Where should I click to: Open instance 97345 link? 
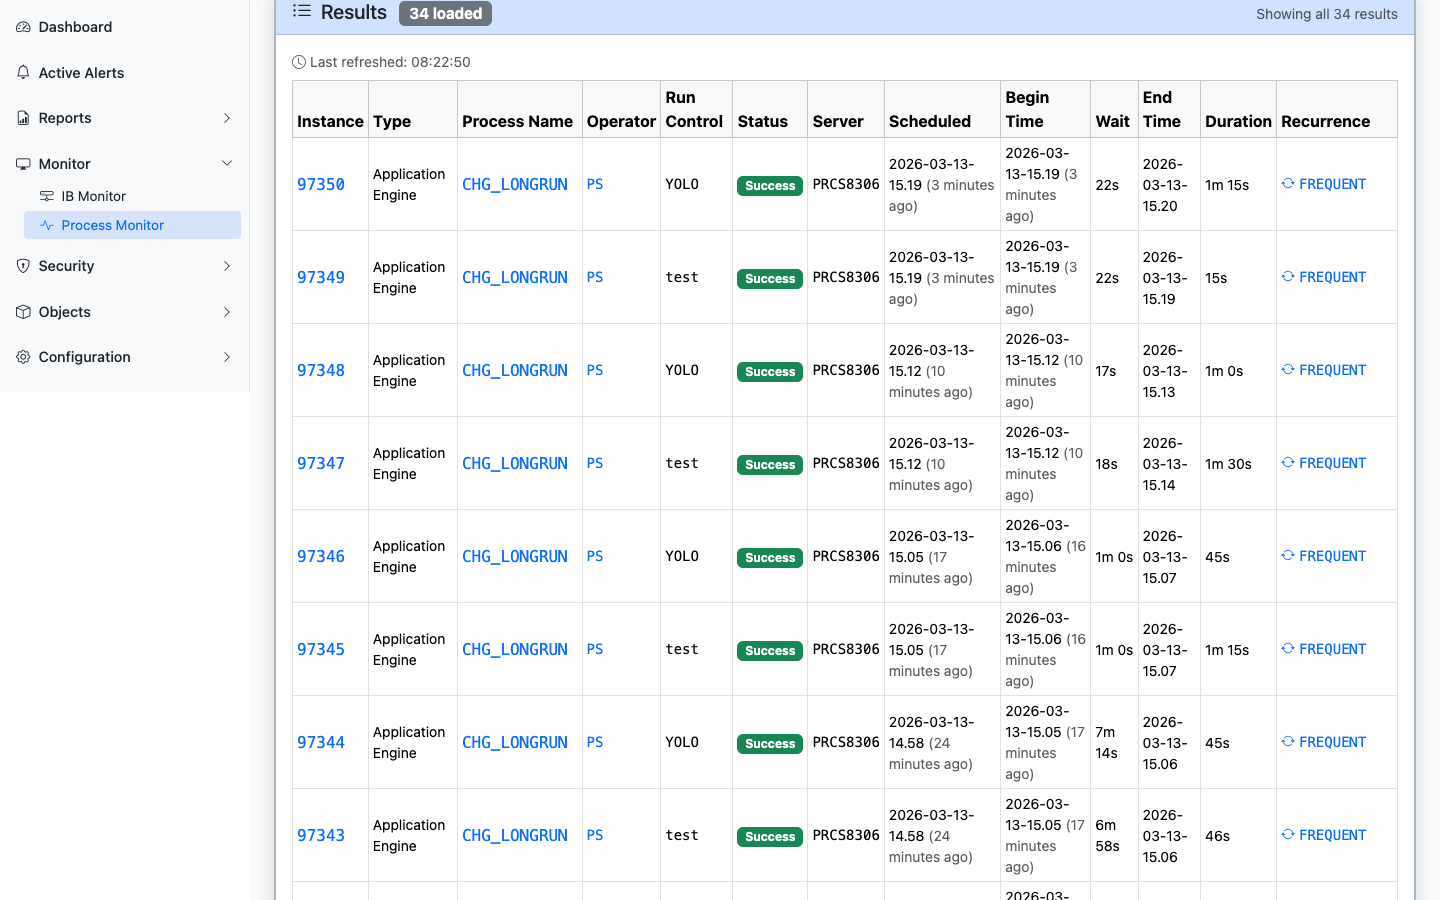click(x=321, y=649)
